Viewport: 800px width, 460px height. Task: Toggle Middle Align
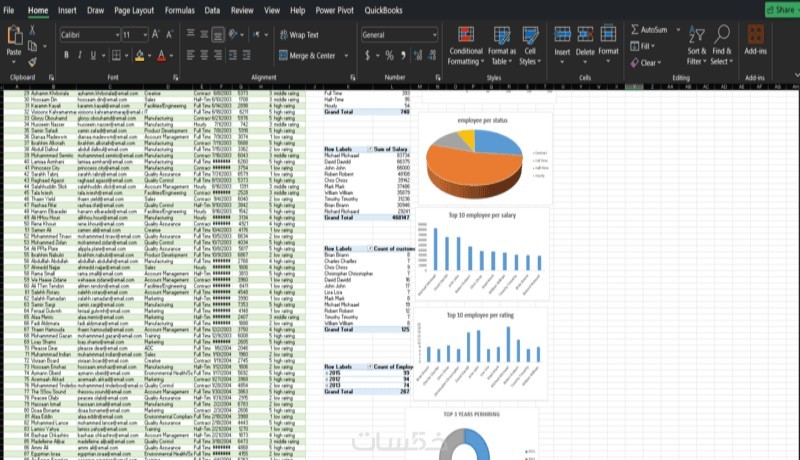(204, 34)
